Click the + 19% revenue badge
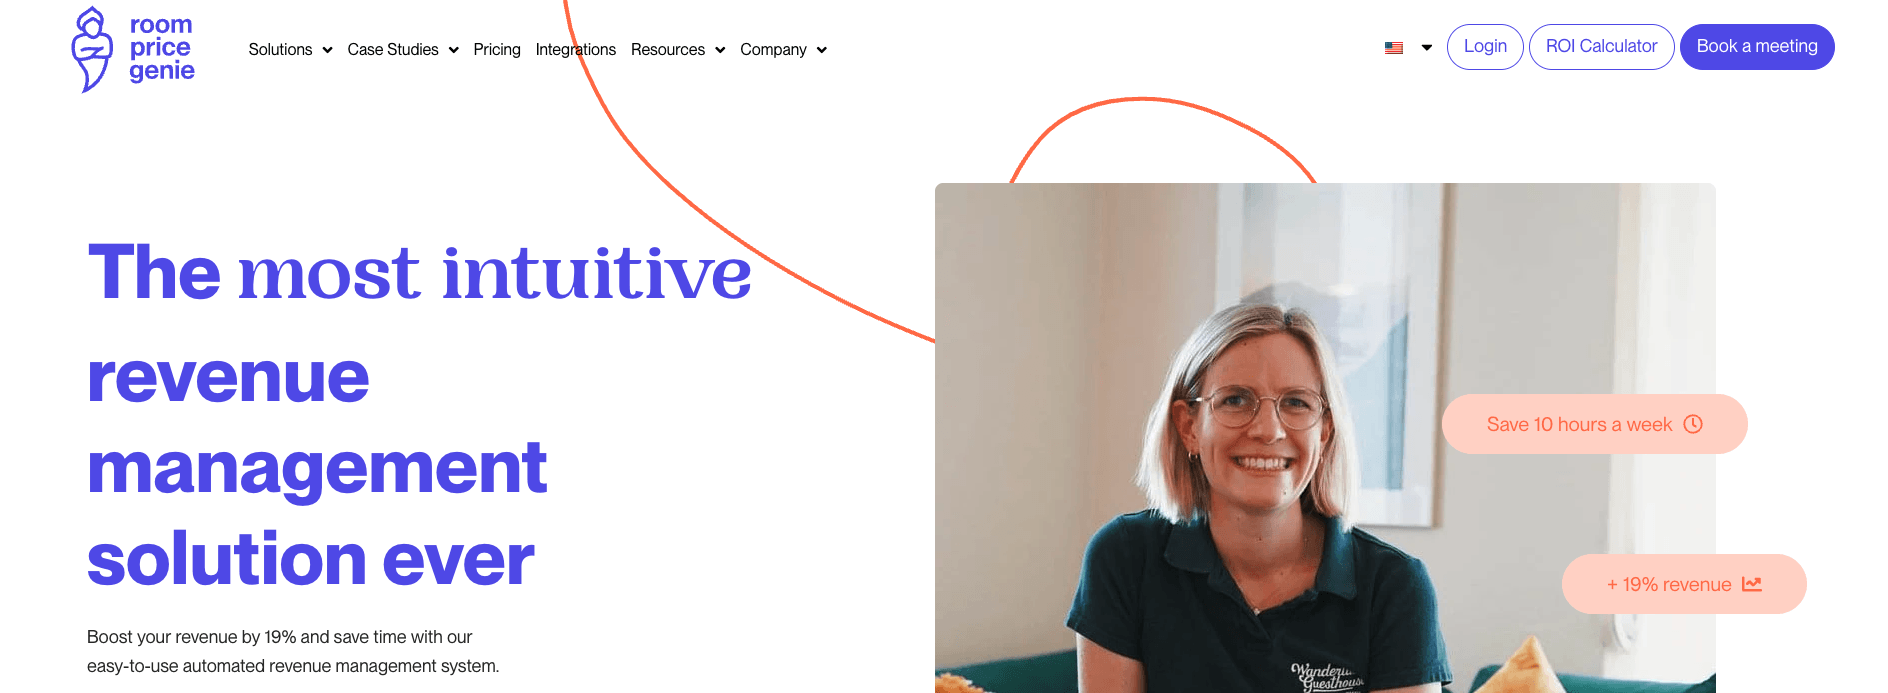 1684,584
